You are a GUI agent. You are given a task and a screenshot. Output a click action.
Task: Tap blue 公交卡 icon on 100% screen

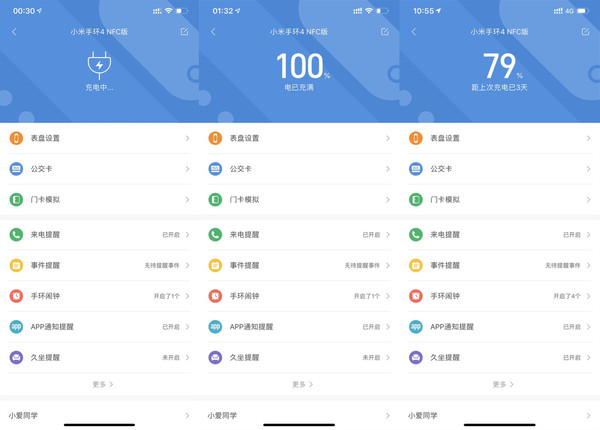[215, 169]
